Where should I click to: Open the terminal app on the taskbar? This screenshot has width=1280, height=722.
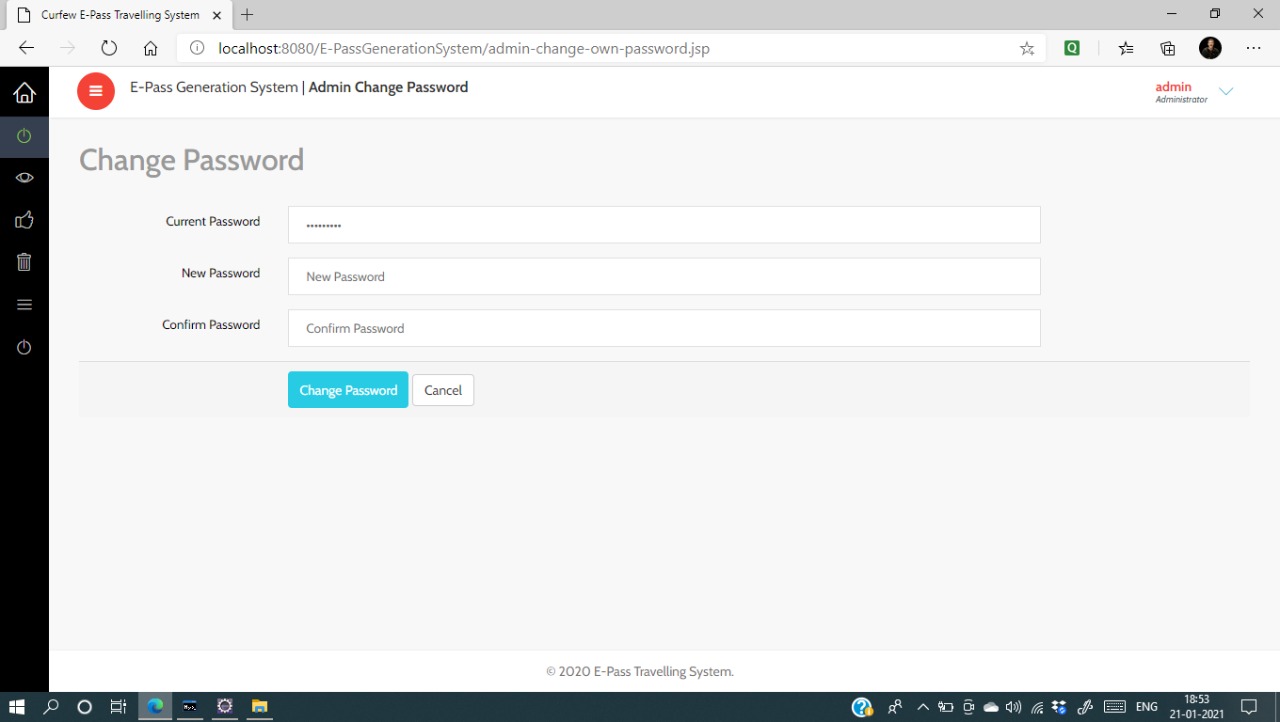pyautogui.click(x=190, y=706)
